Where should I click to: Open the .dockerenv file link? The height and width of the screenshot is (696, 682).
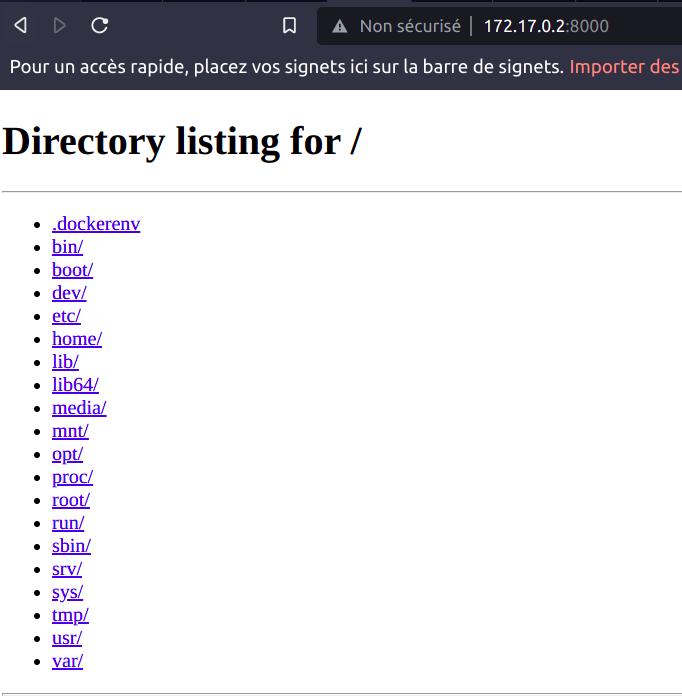(x=96, y=224)
